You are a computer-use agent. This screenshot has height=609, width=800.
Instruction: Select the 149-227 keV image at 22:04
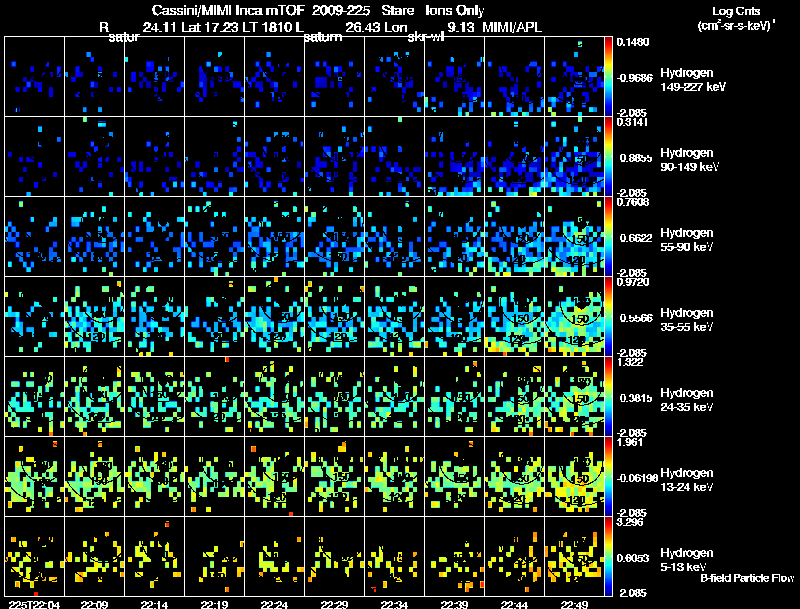coord(35,77)
